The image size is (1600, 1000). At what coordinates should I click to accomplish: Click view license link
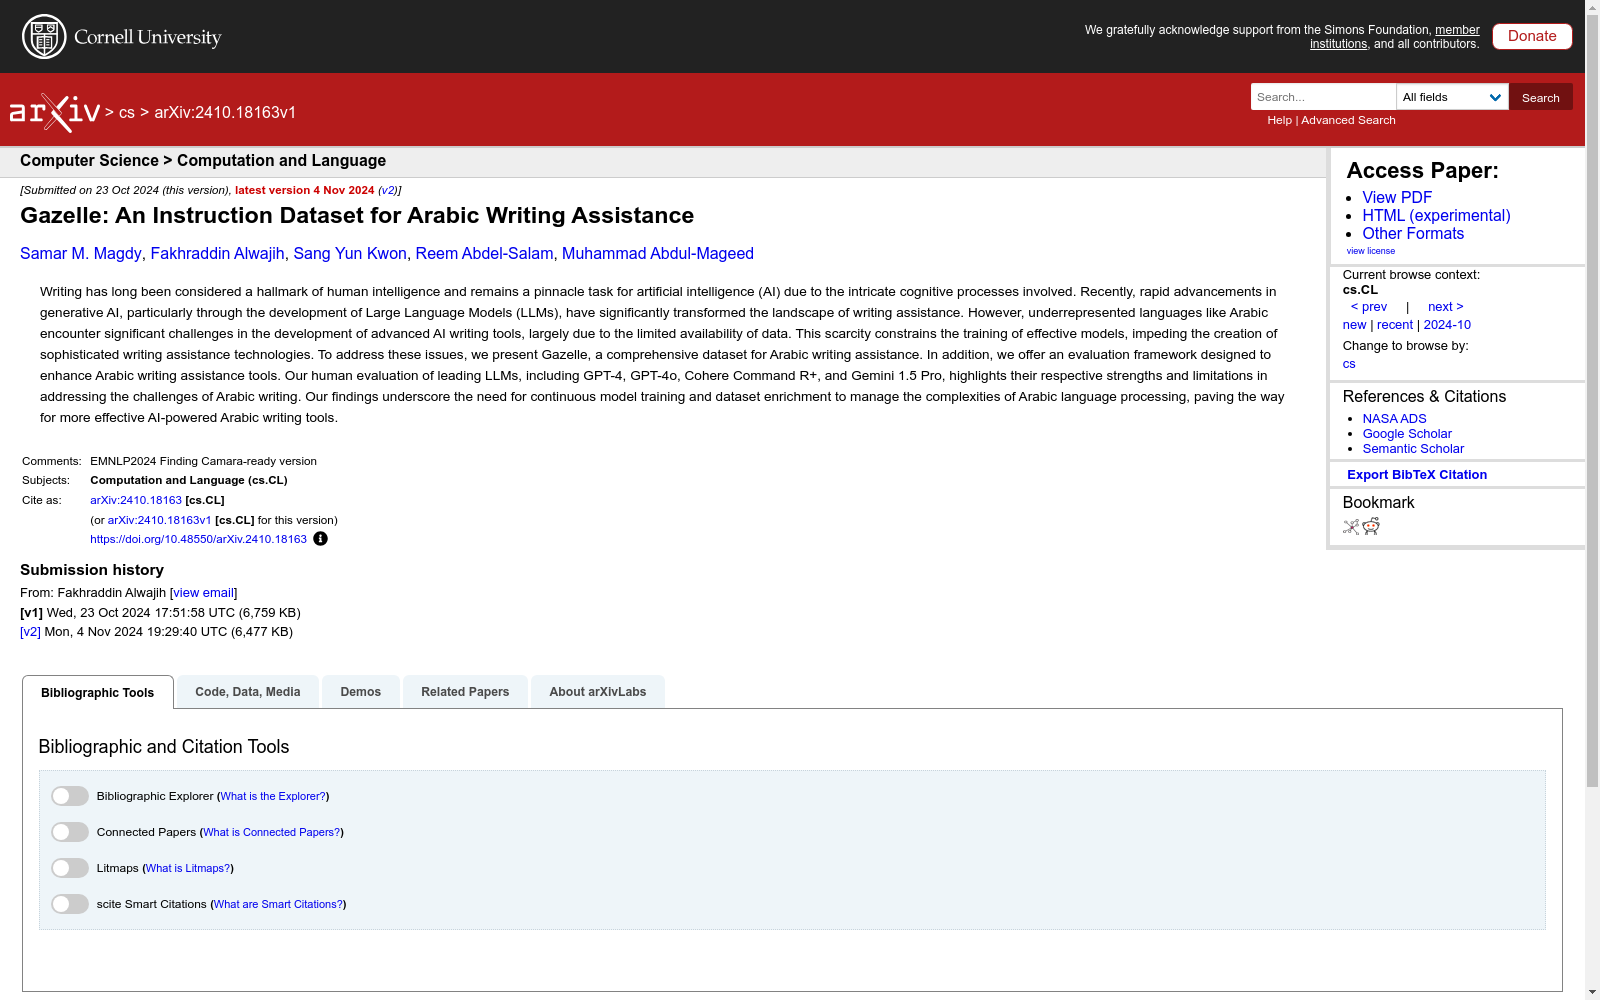click(x=1371, y=251)
